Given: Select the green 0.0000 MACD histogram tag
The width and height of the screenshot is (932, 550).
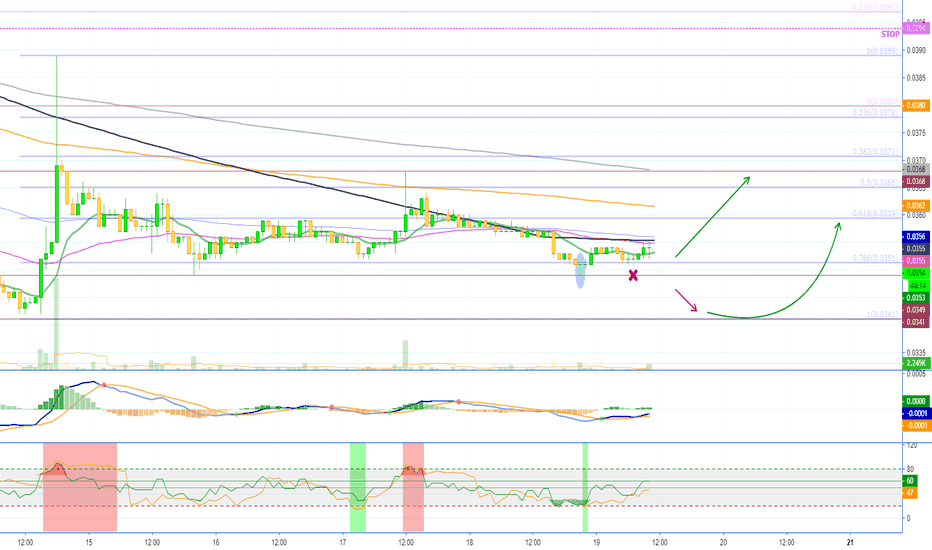Looking at the screenshot, I should pos(915,401).
